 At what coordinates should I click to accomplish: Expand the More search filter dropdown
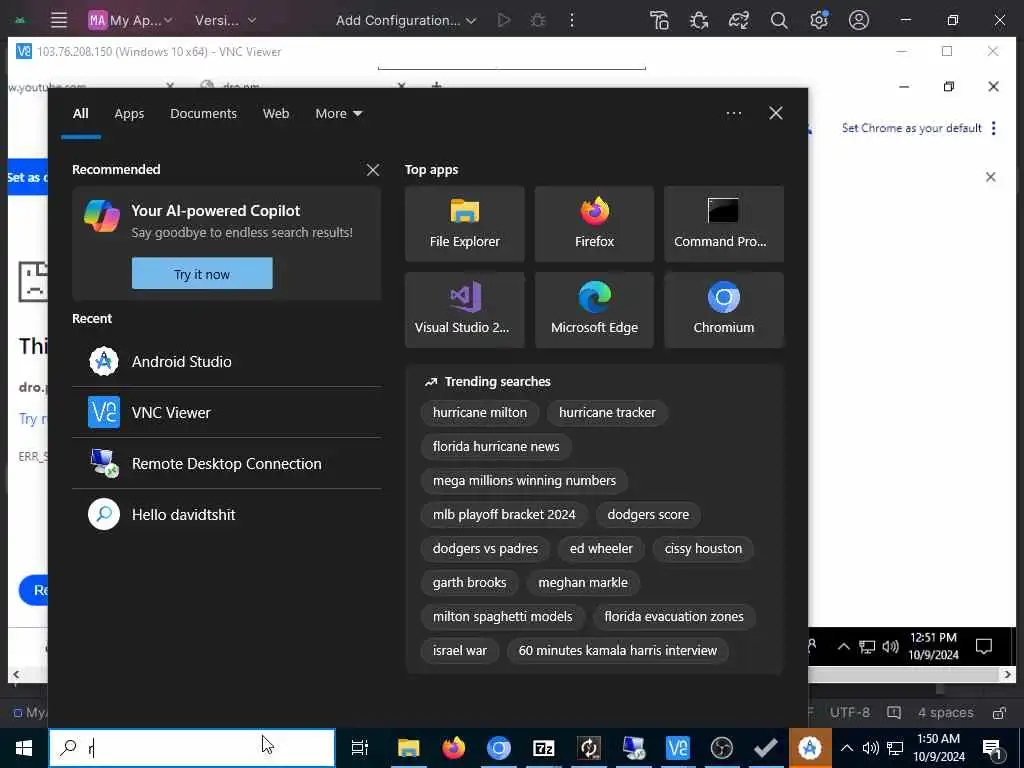(x=338, y=114)
